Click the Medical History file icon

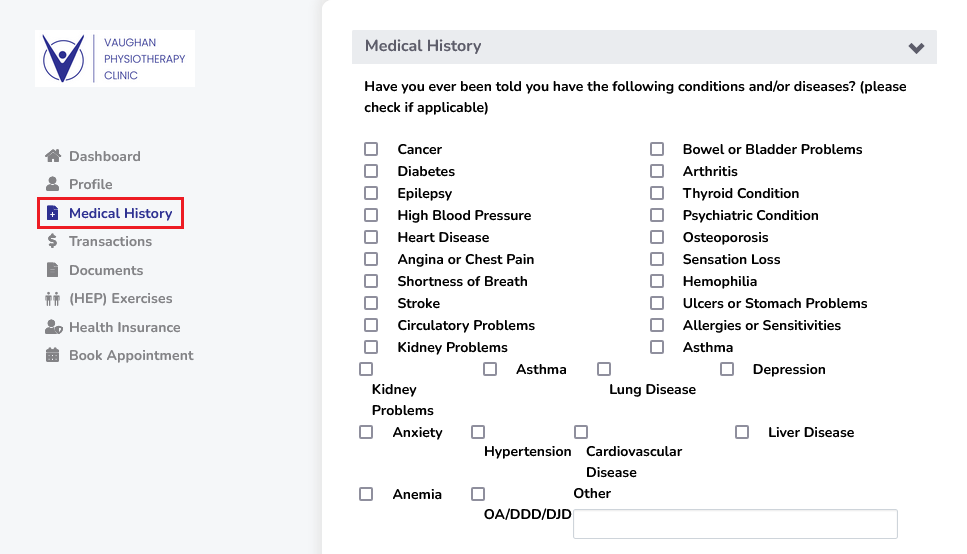tap(53, 213)
